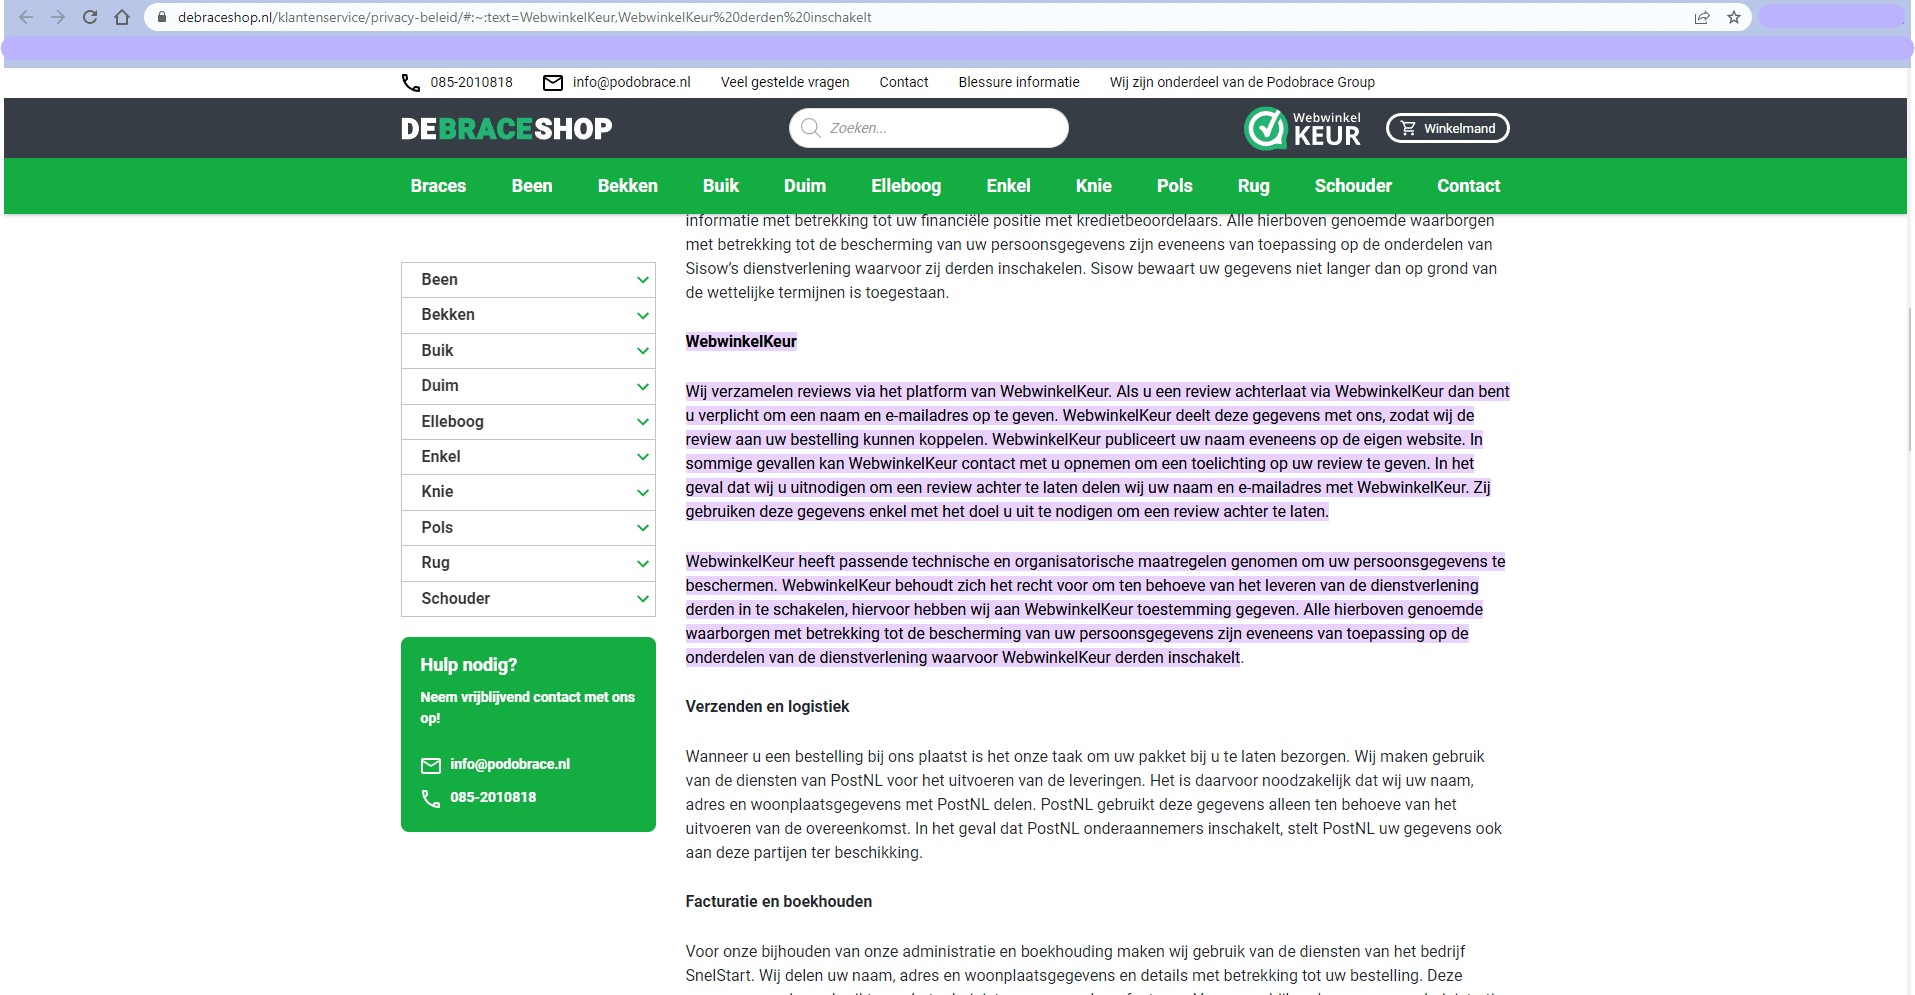The height and width of the screenshot is (995, 1915).
Task: Expand the Schouder sidebar category
Action: click(x=642, y=599)
